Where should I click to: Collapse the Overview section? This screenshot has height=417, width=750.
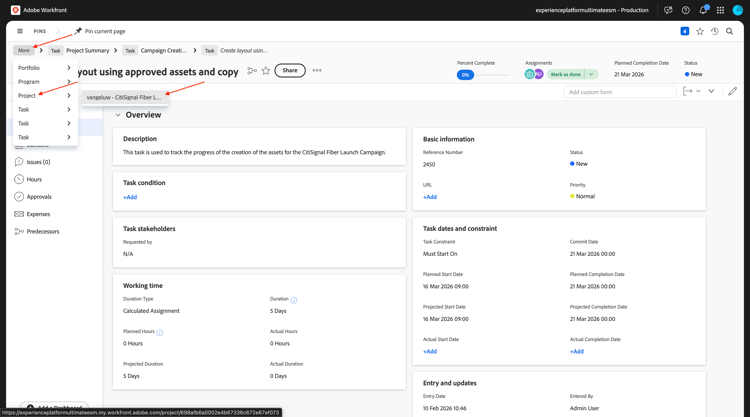pos(118,115)
